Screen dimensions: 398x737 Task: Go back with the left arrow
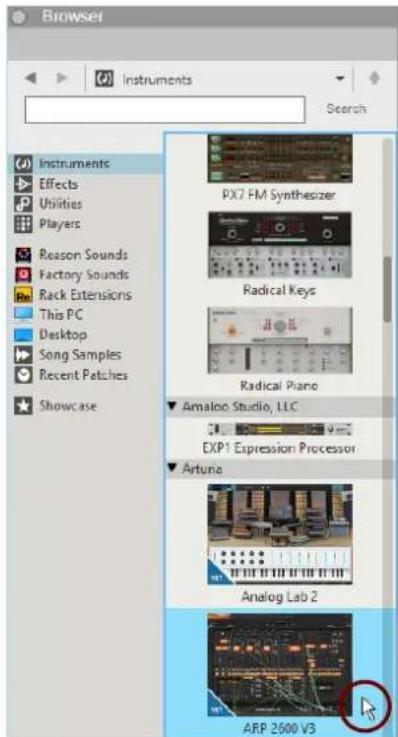[31, 78]
